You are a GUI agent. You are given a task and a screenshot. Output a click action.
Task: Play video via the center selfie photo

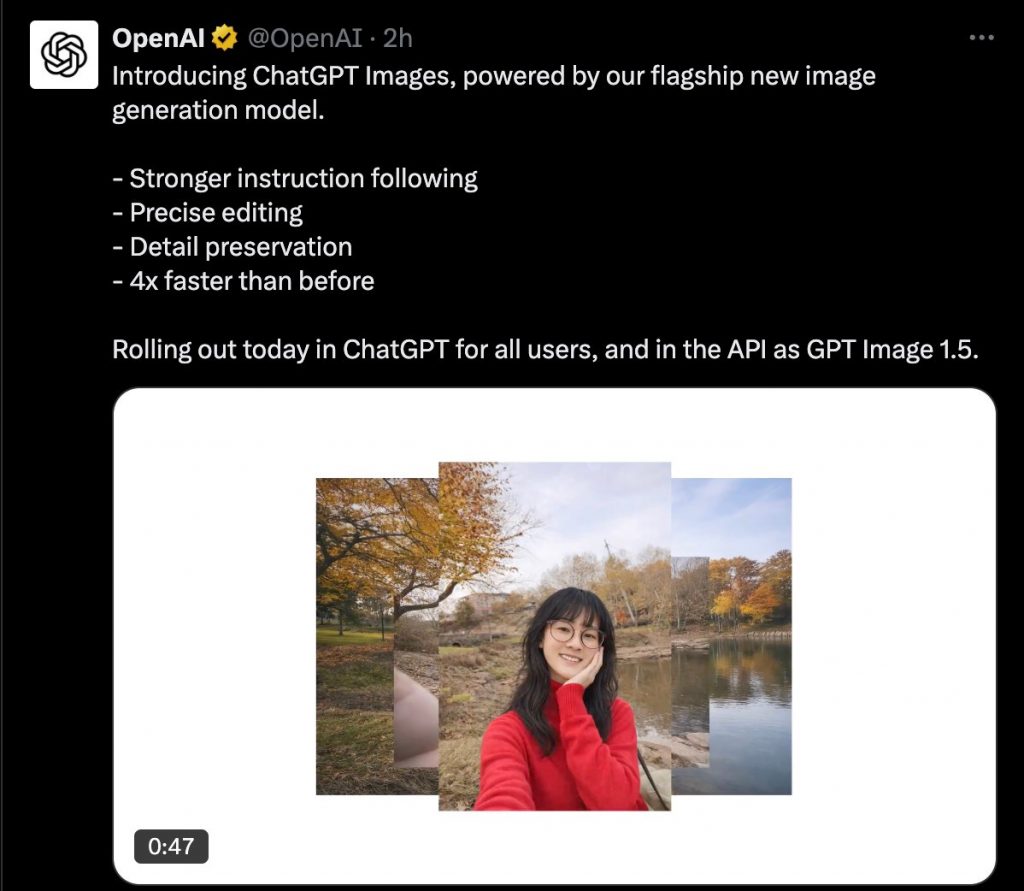(554, 636)
